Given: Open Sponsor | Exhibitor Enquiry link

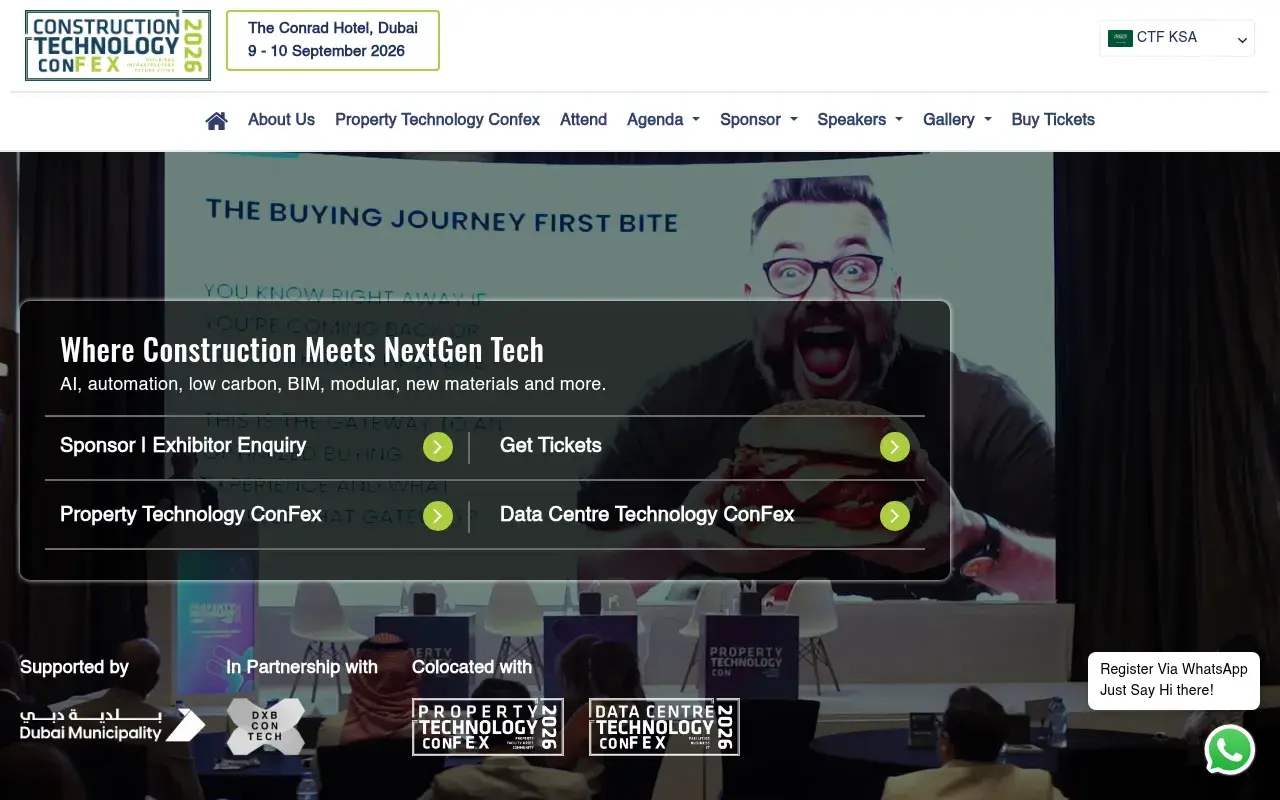Looking at the screenshot, I should pos(183,446).
